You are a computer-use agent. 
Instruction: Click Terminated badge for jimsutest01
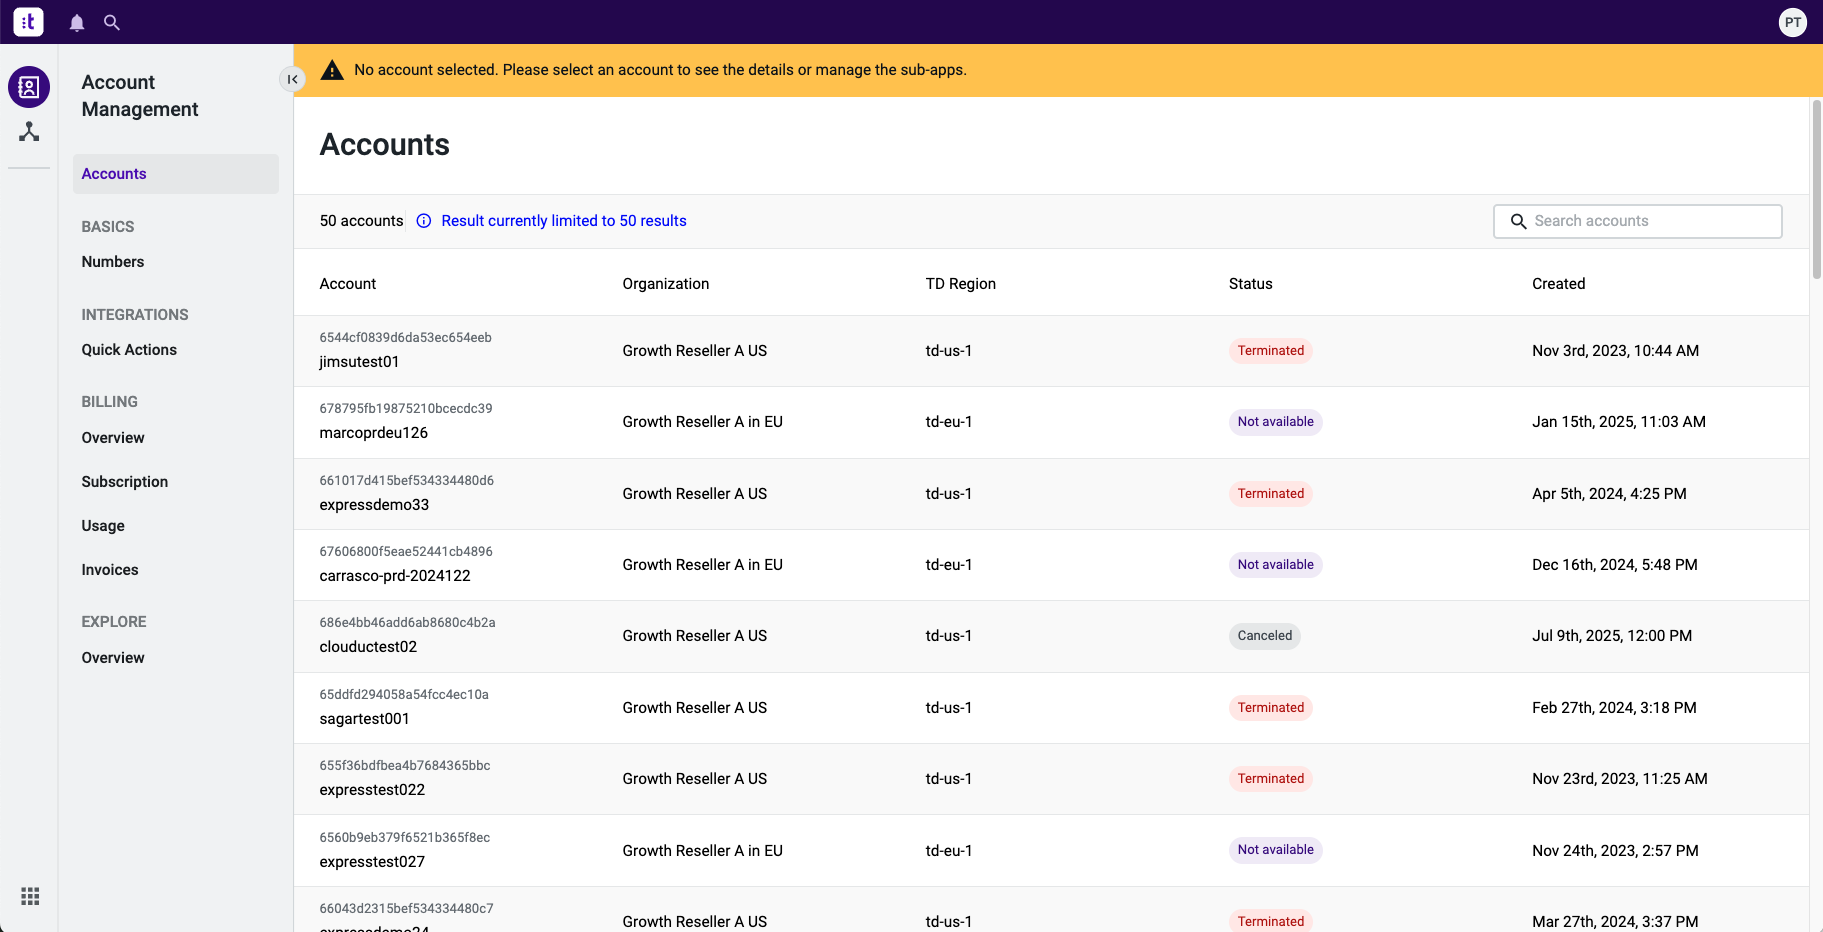point(1271,351)
